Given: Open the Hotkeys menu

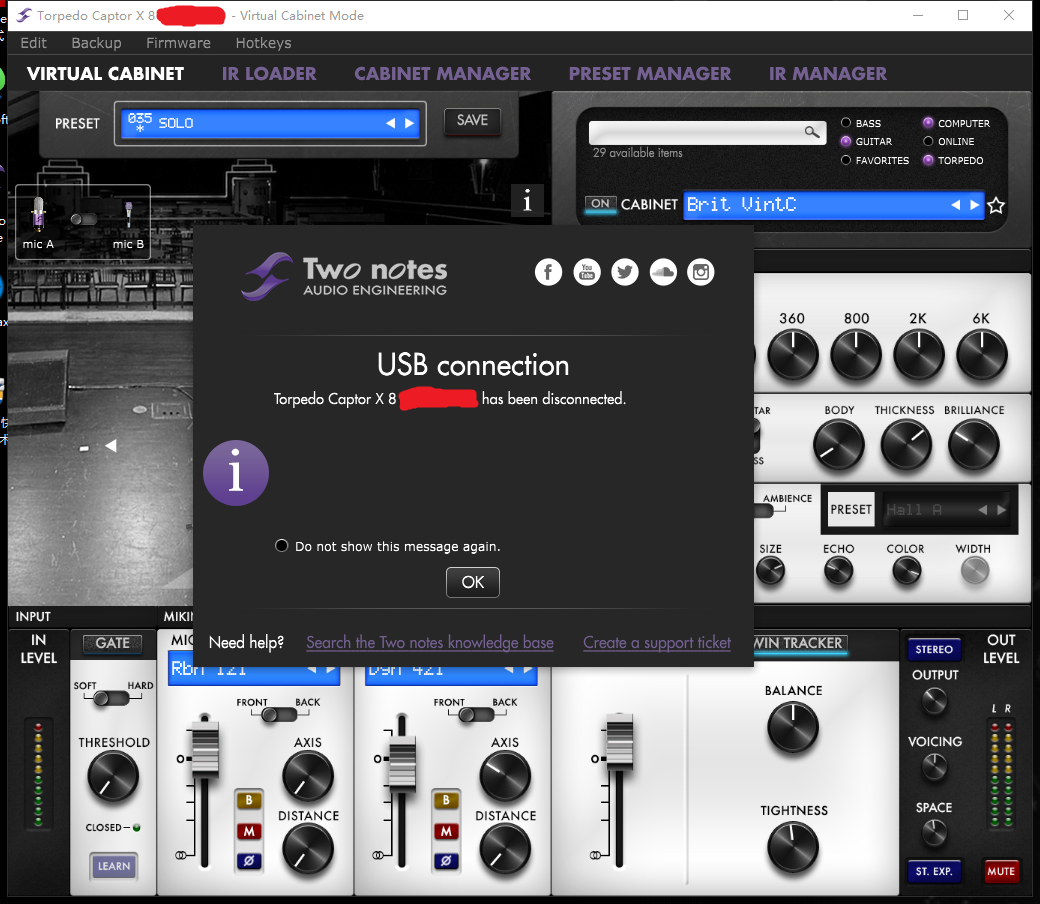Looking at the screenshot, I should pos(263,43).
